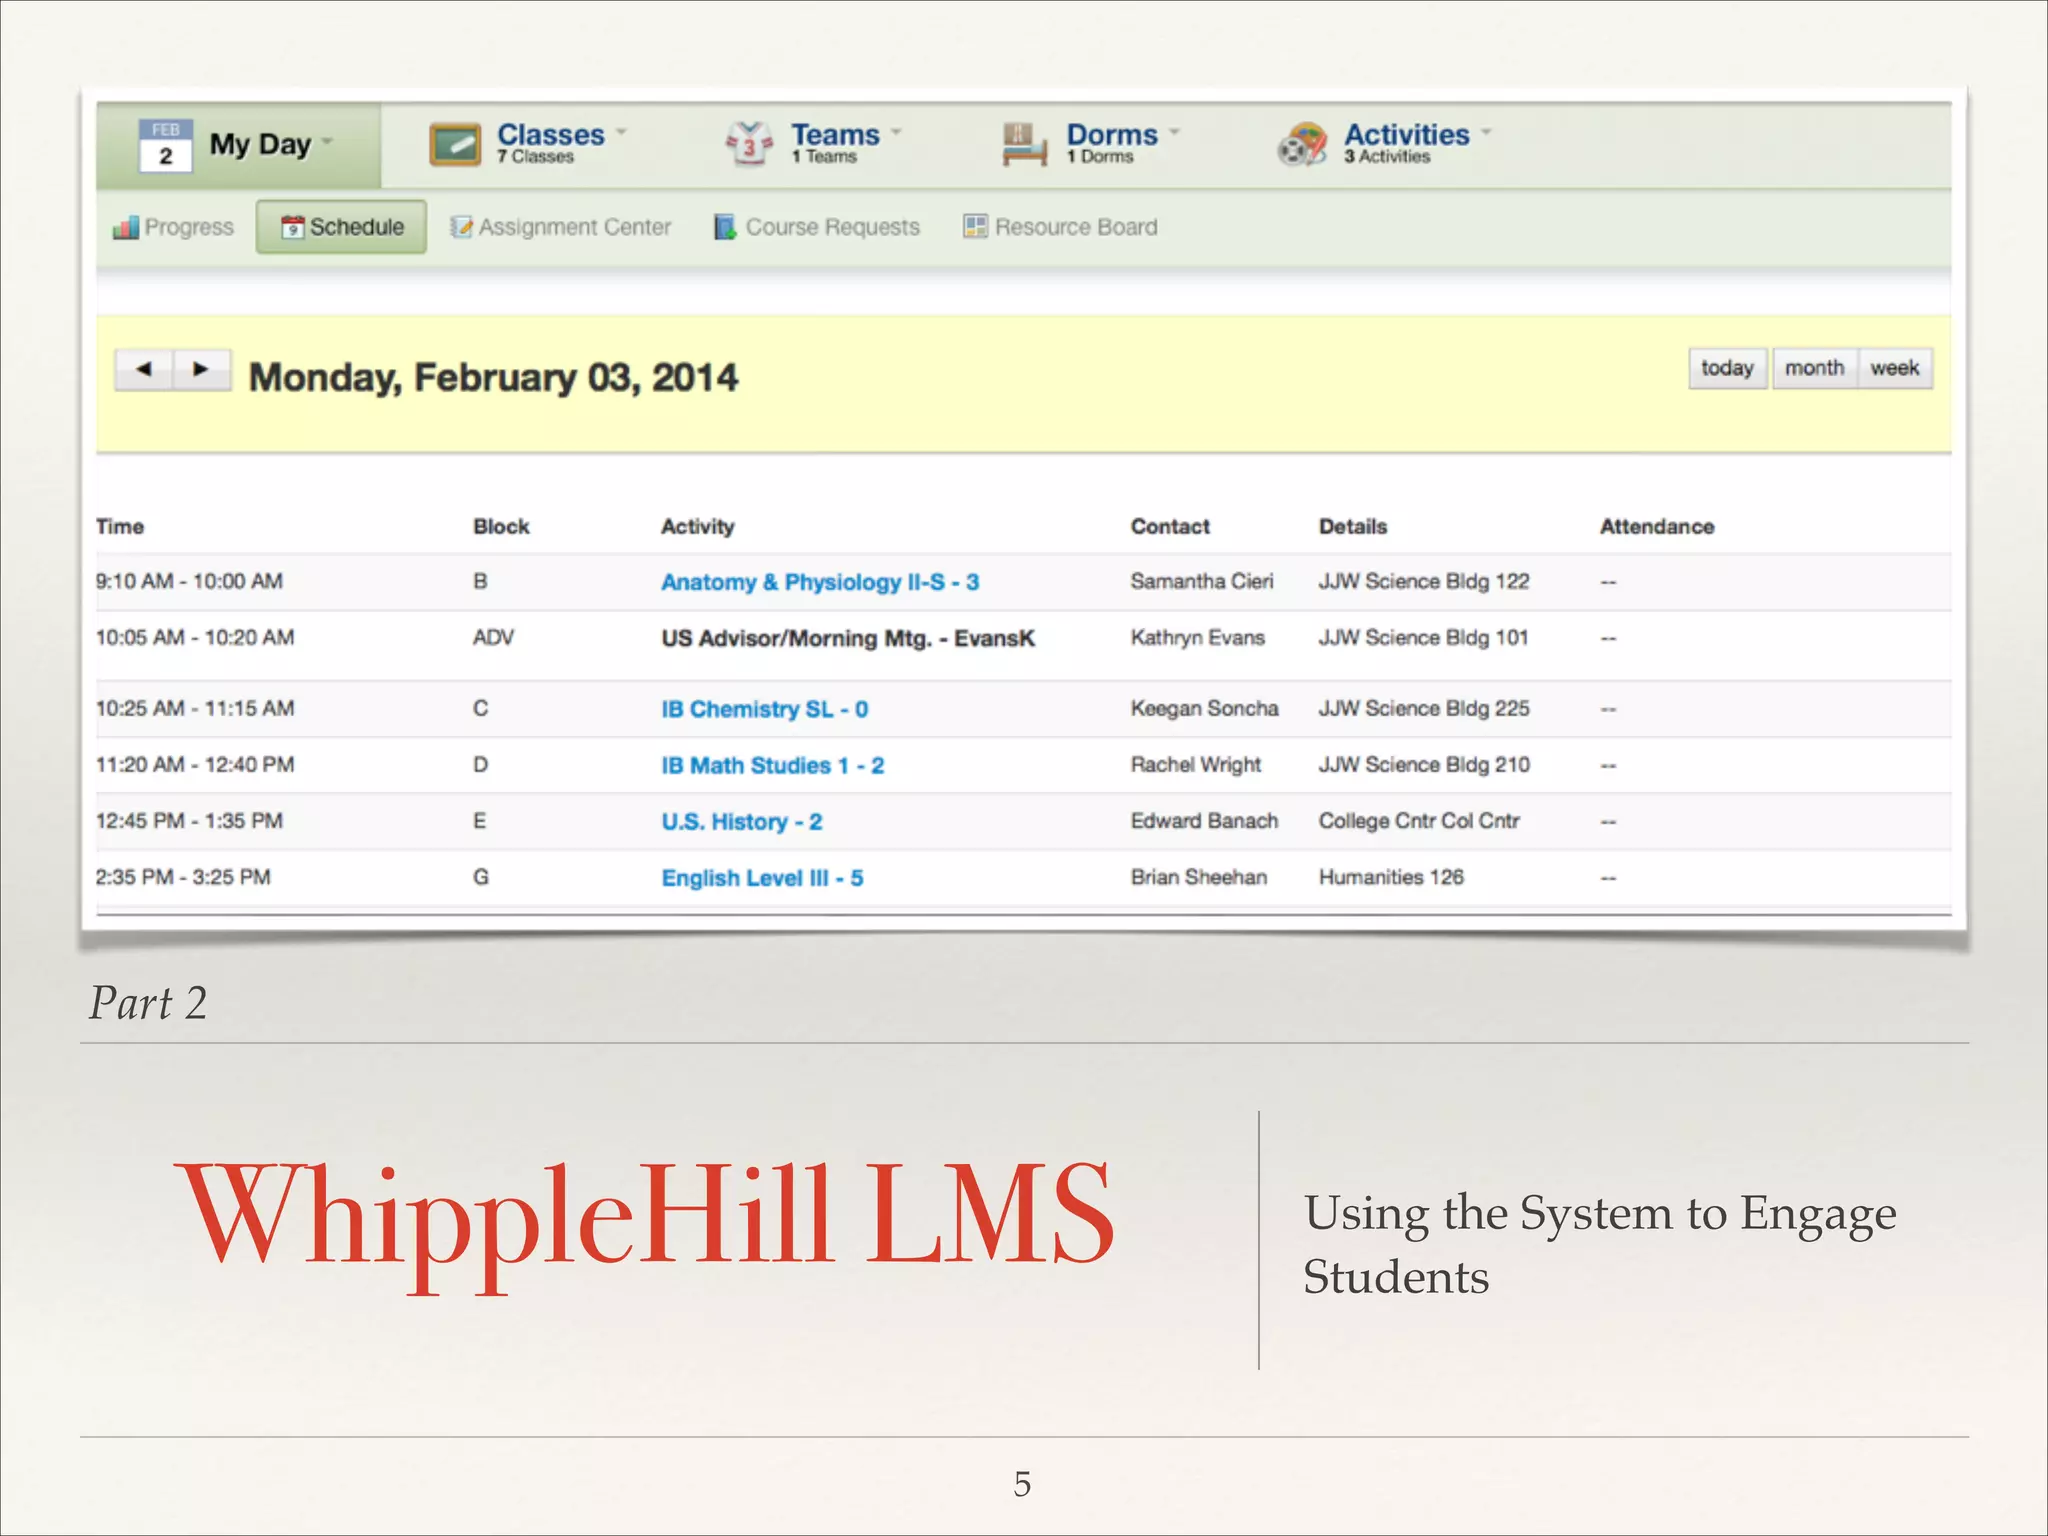
Task: Switch to month view
Action: [x=1815, y=368]
